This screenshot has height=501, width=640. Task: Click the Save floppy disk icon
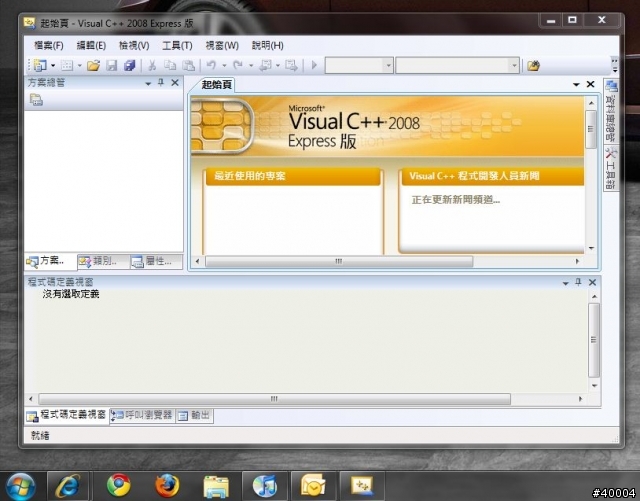coord(111,65)
